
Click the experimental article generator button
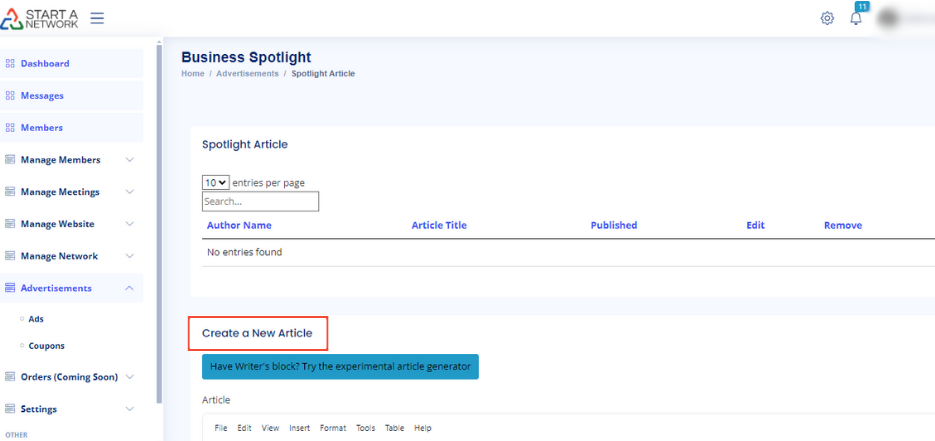pos(340,366)
